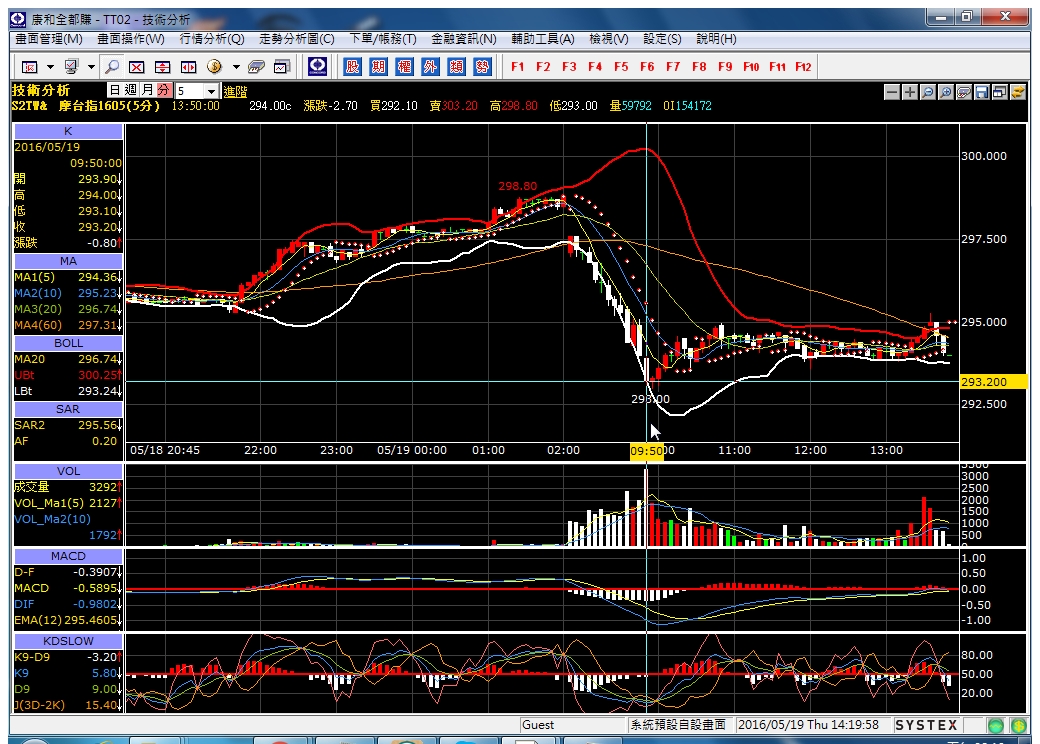
Task: Click the plus button on chart toolbar
Action: [910, 92]
